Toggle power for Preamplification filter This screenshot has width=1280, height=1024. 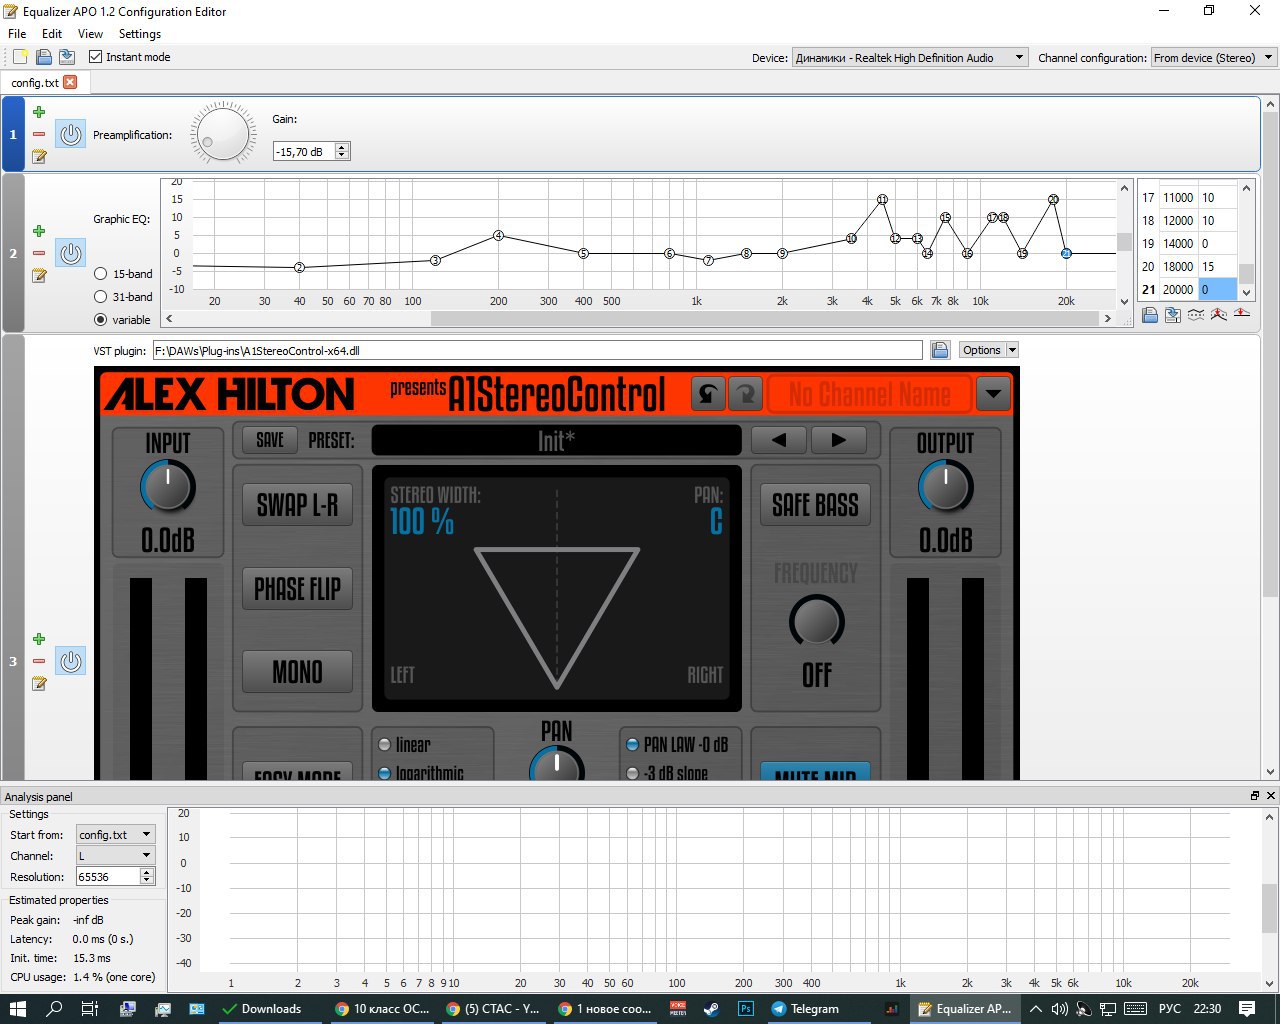coord(70,134)
